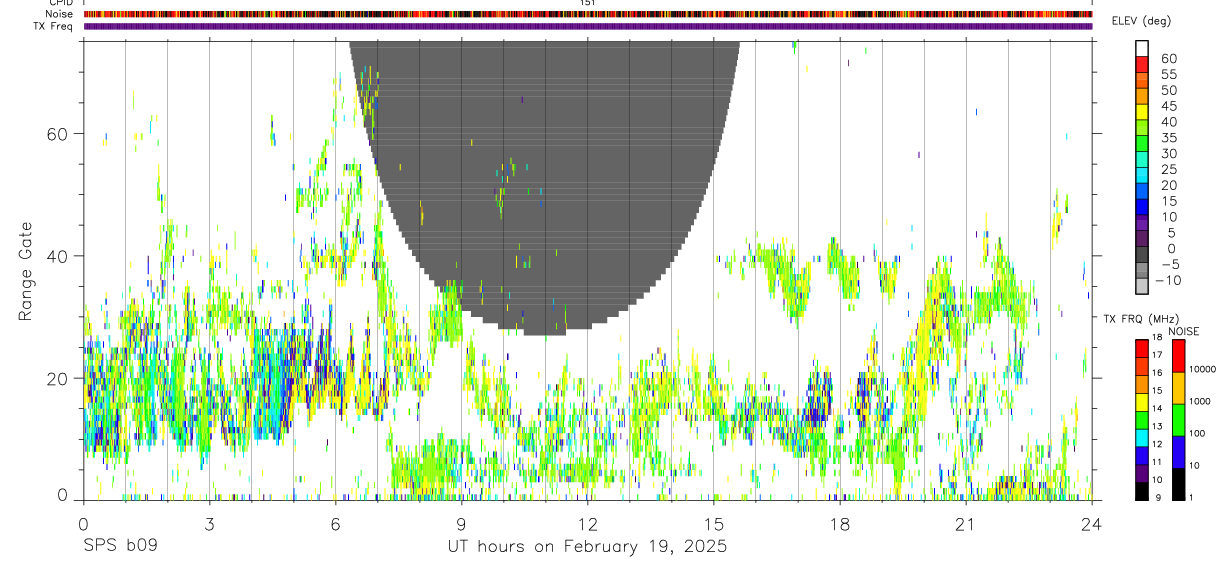Click the purple TX Freq strip at top

click(x=588, y=26)
